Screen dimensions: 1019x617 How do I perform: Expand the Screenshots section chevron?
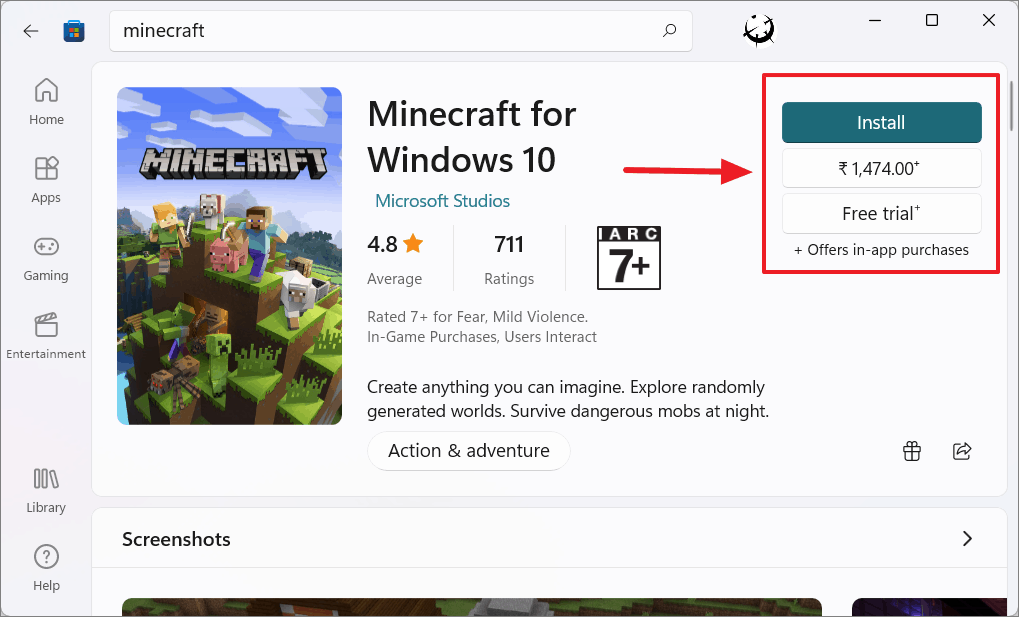[x=967, y=538]
